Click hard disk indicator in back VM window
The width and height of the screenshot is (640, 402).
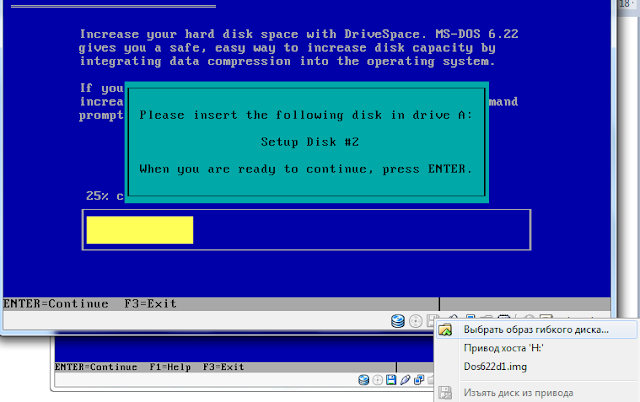coord(363,380)
